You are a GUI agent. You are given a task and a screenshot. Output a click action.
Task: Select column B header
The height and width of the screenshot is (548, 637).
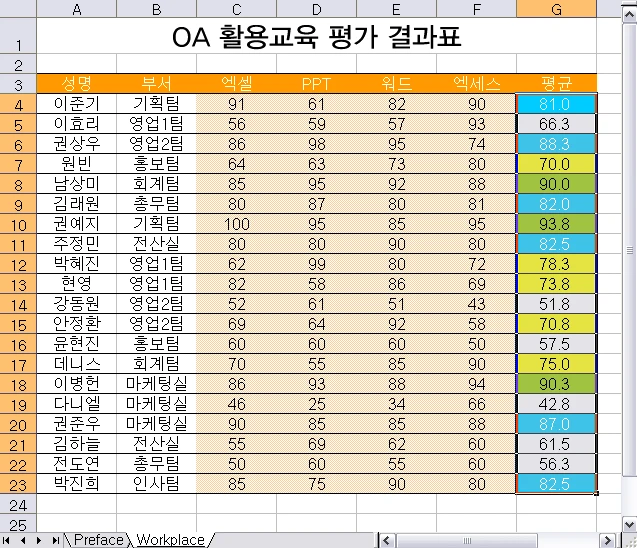pos(156,9)
